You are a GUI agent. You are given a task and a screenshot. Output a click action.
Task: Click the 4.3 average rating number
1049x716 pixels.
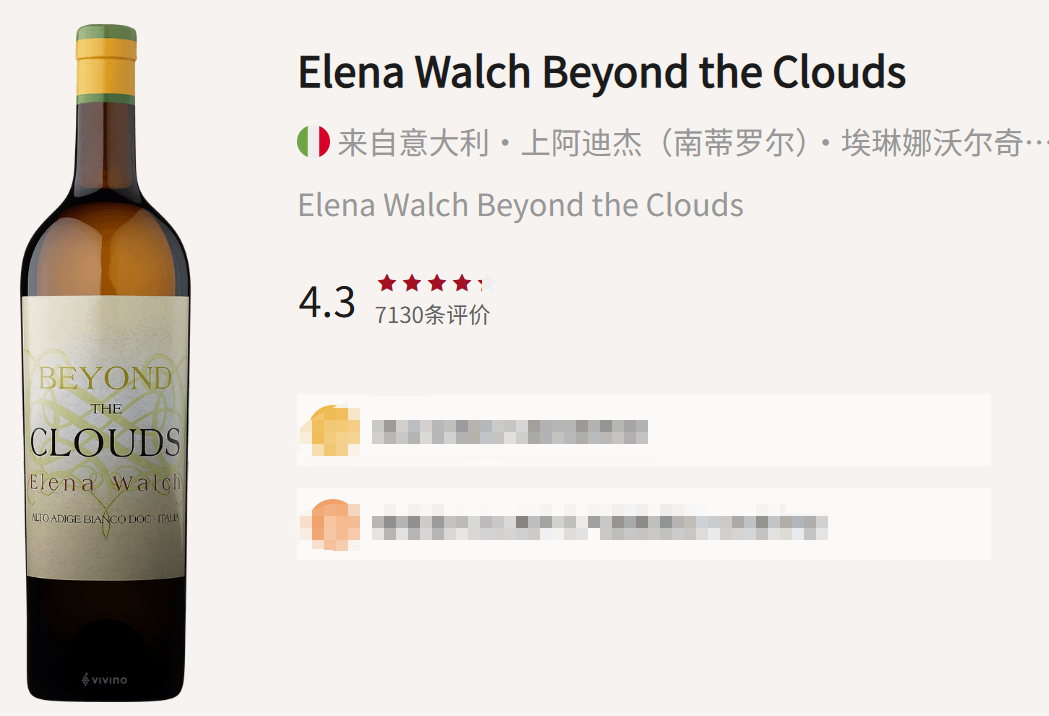click(x=327, y=302)
